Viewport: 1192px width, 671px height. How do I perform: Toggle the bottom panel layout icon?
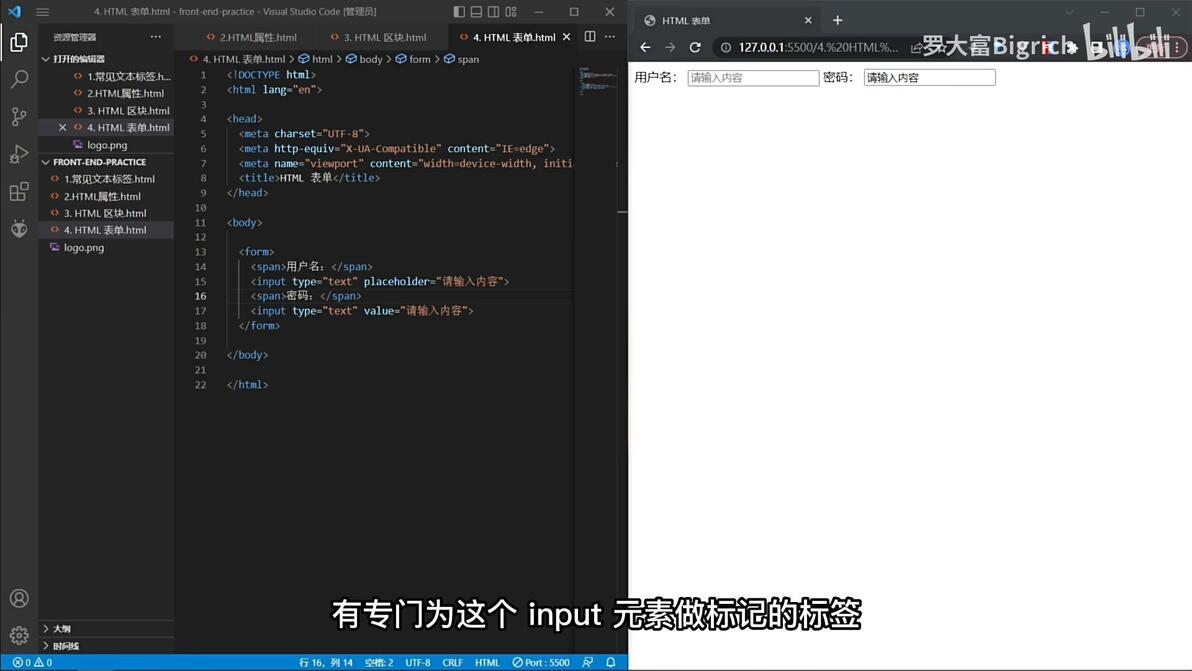point(476,11)
